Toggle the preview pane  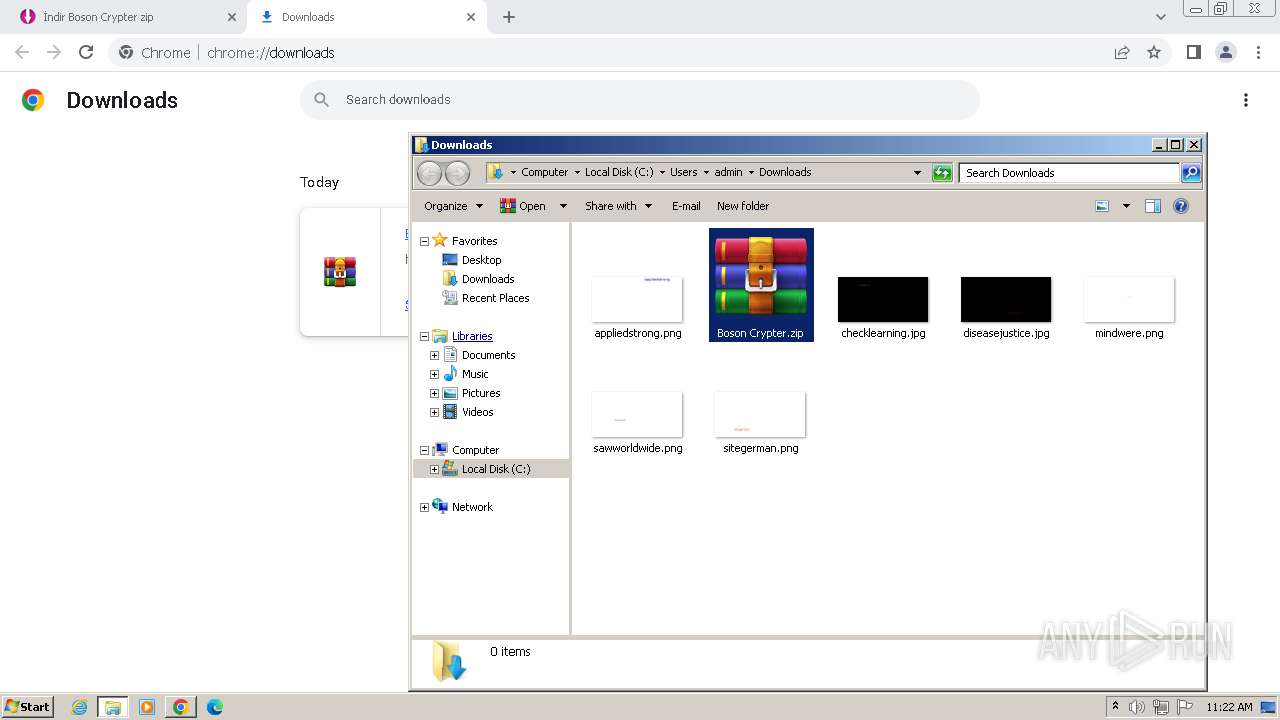click(1153, 206)
